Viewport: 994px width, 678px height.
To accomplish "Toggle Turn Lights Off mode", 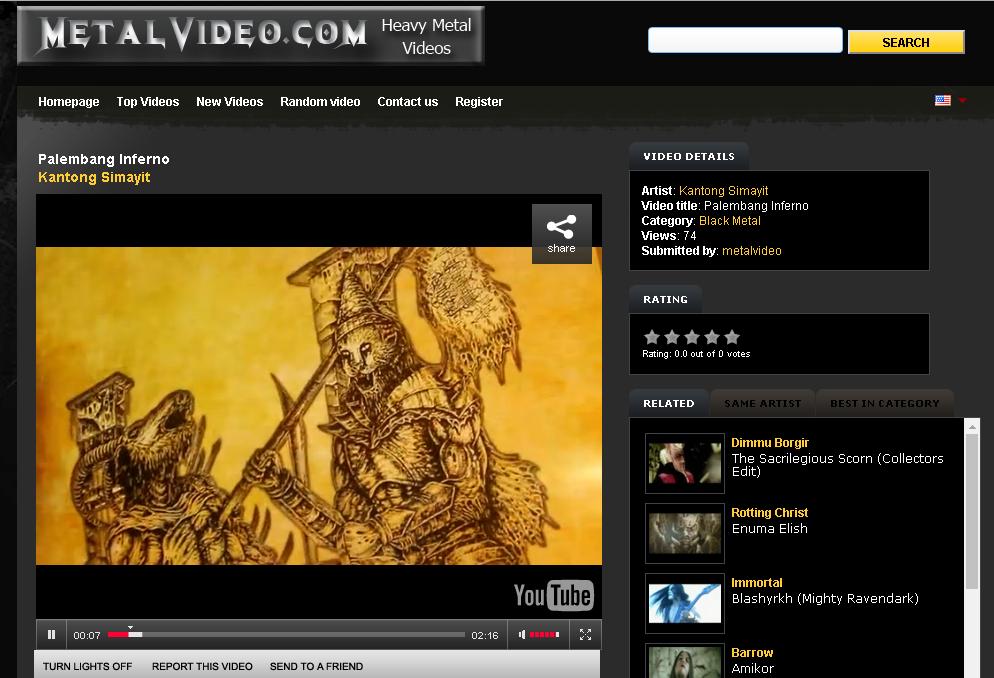I will point(87,665).
